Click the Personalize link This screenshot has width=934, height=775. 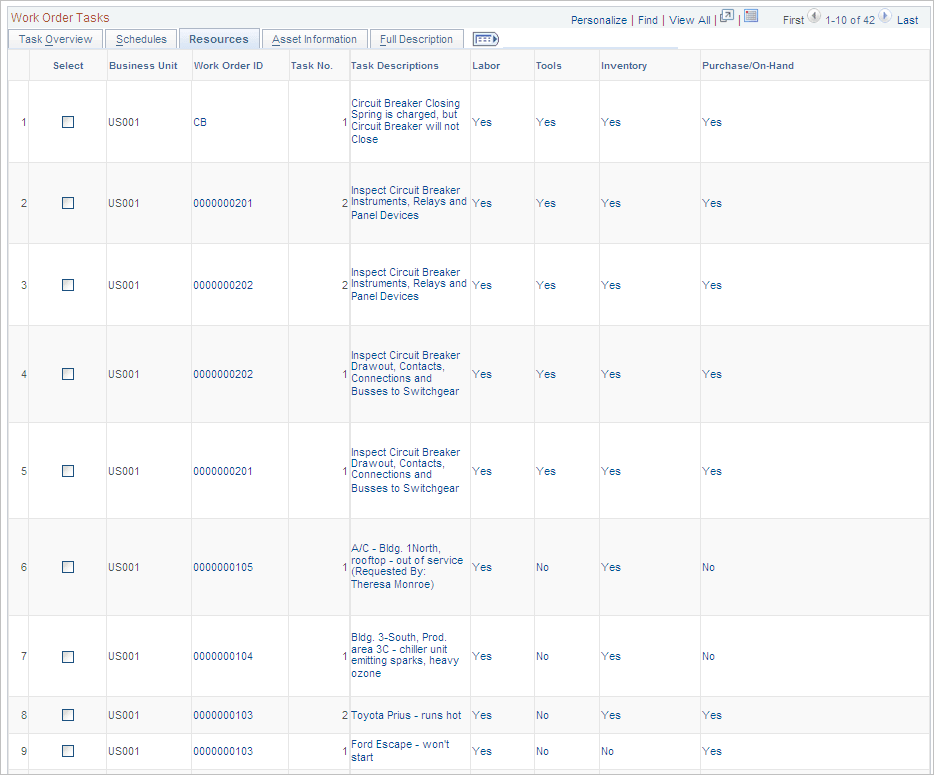click(x=598, y=19)
